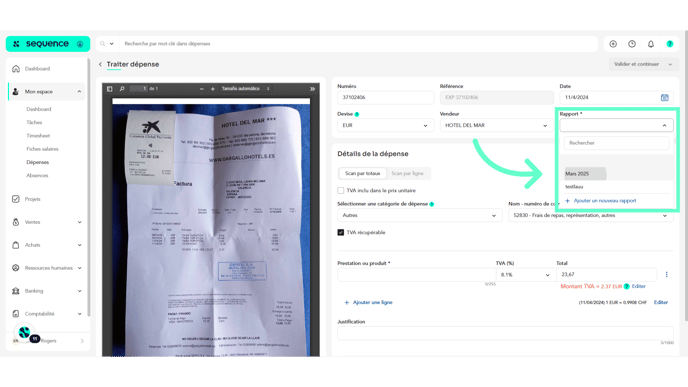Open the notifications bell
This screenshot has width=688, height=387.
point(651,44)
